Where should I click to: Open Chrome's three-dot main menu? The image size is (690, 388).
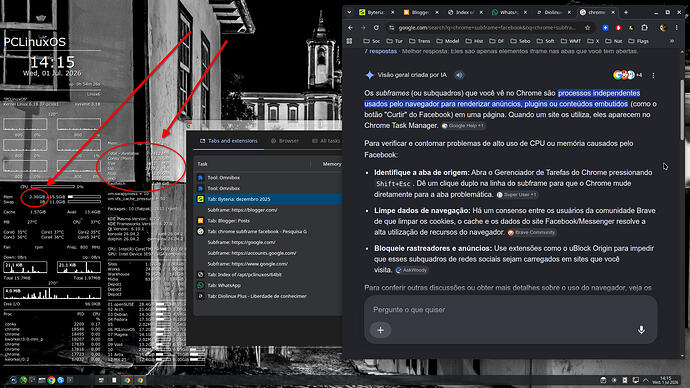677,28
